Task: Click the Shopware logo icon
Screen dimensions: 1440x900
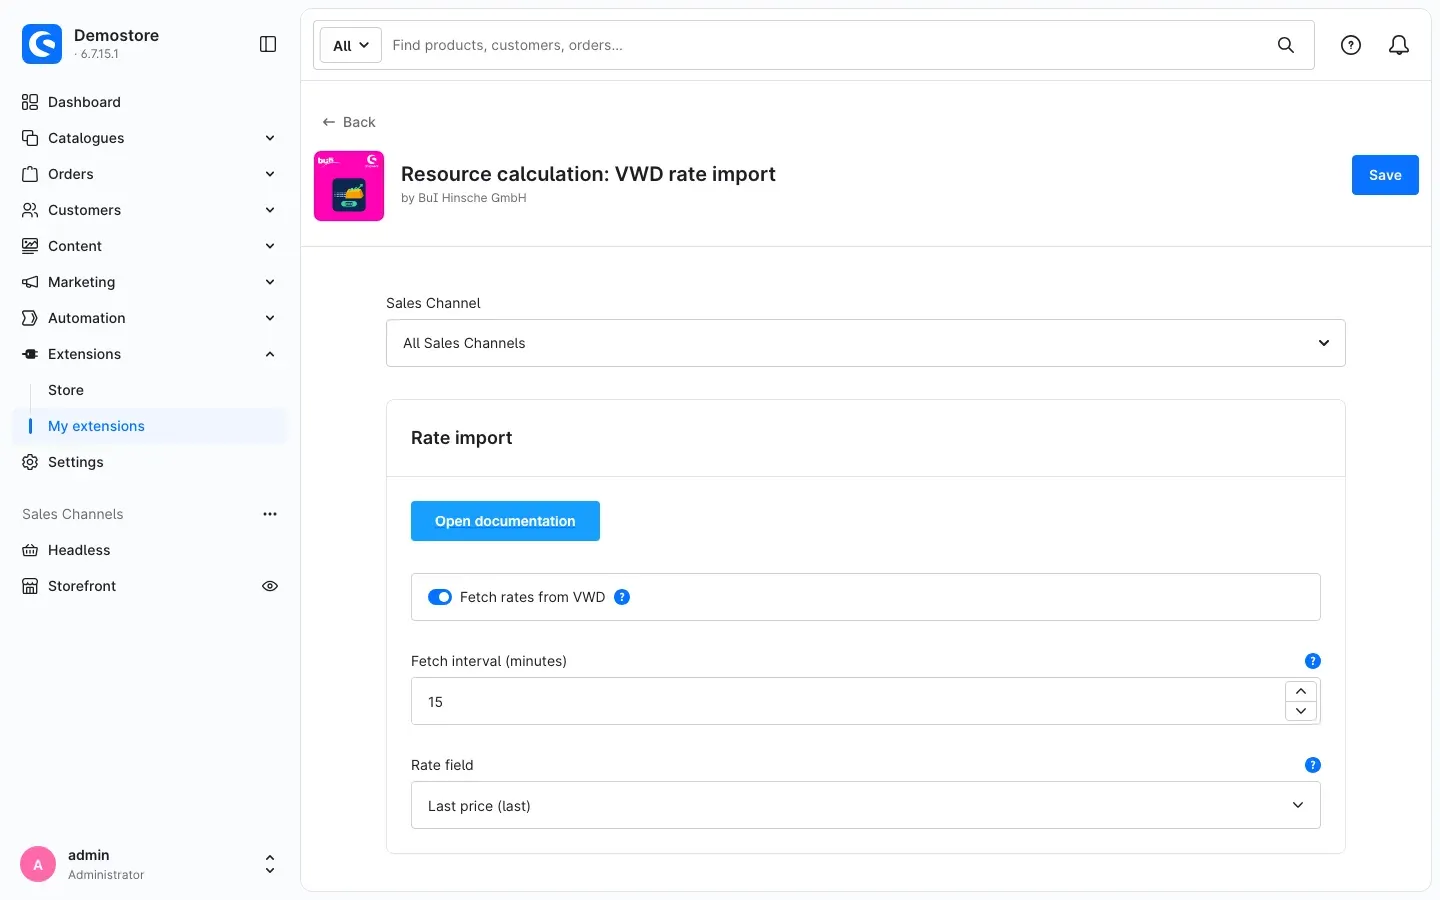Action: (42, 44)
